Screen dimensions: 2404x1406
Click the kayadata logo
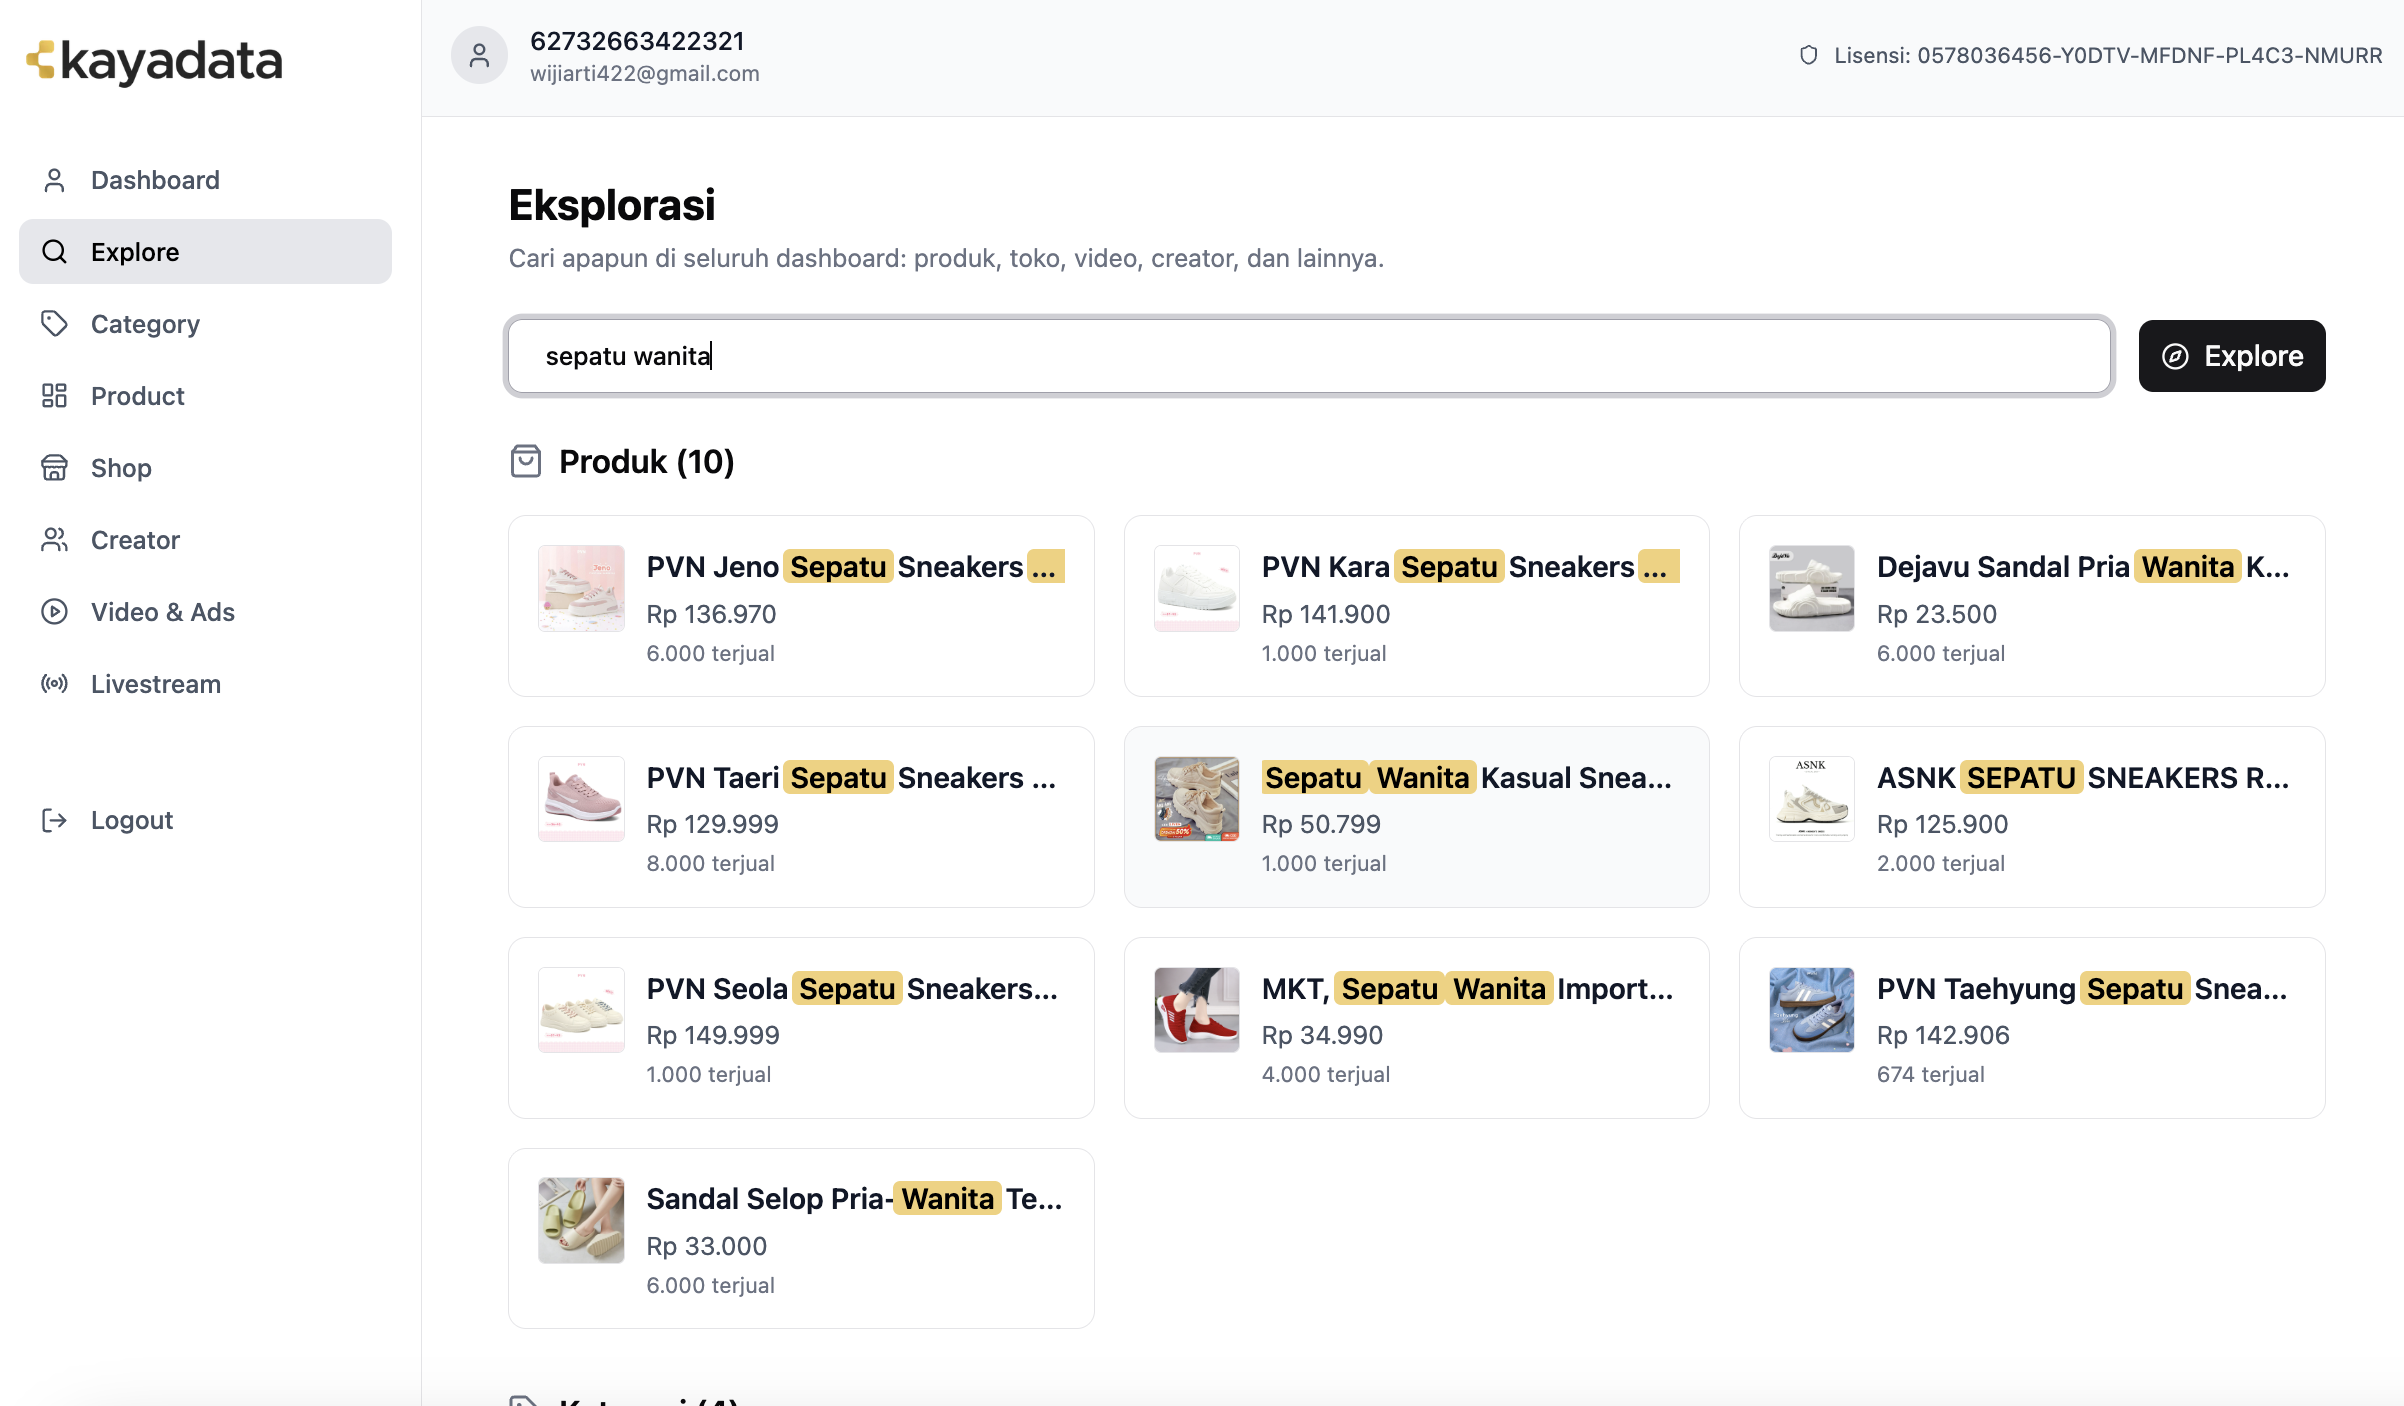155,61
